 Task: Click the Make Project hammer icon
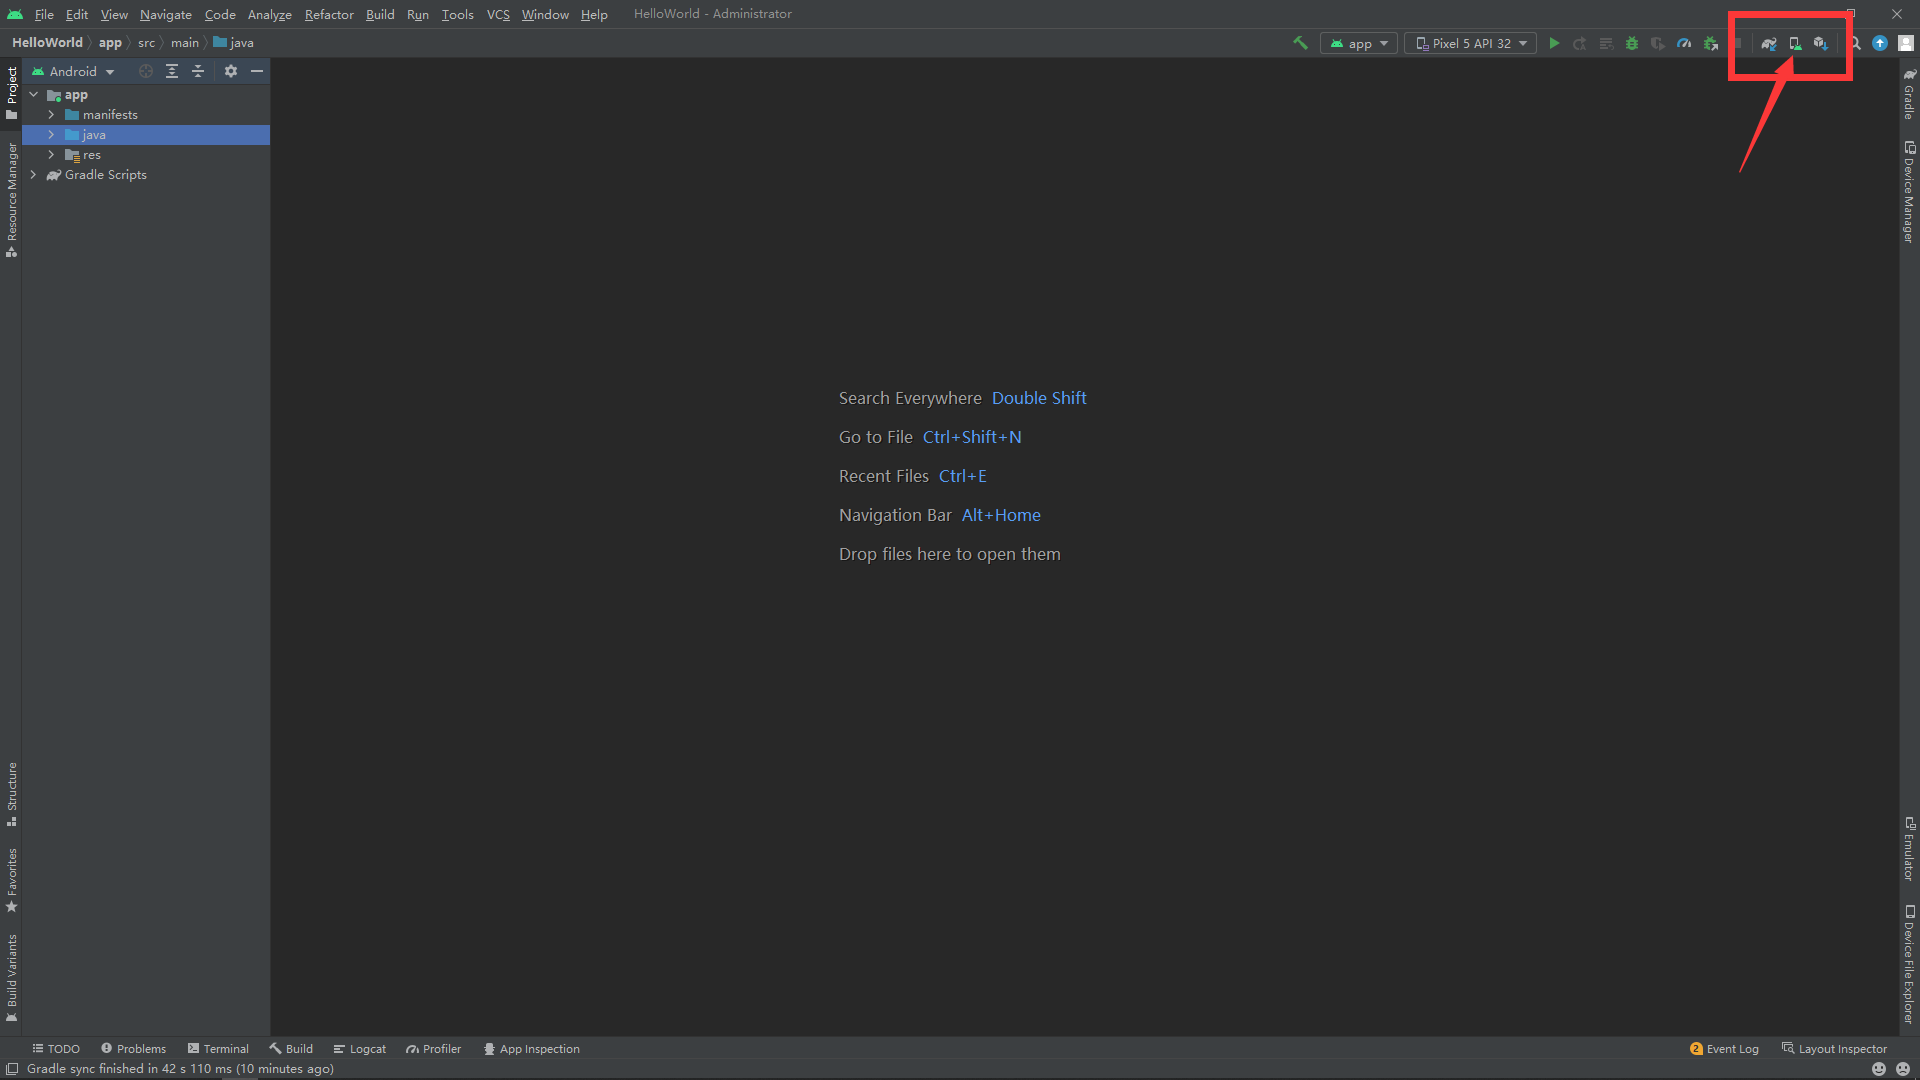(x=1300, y=43)
